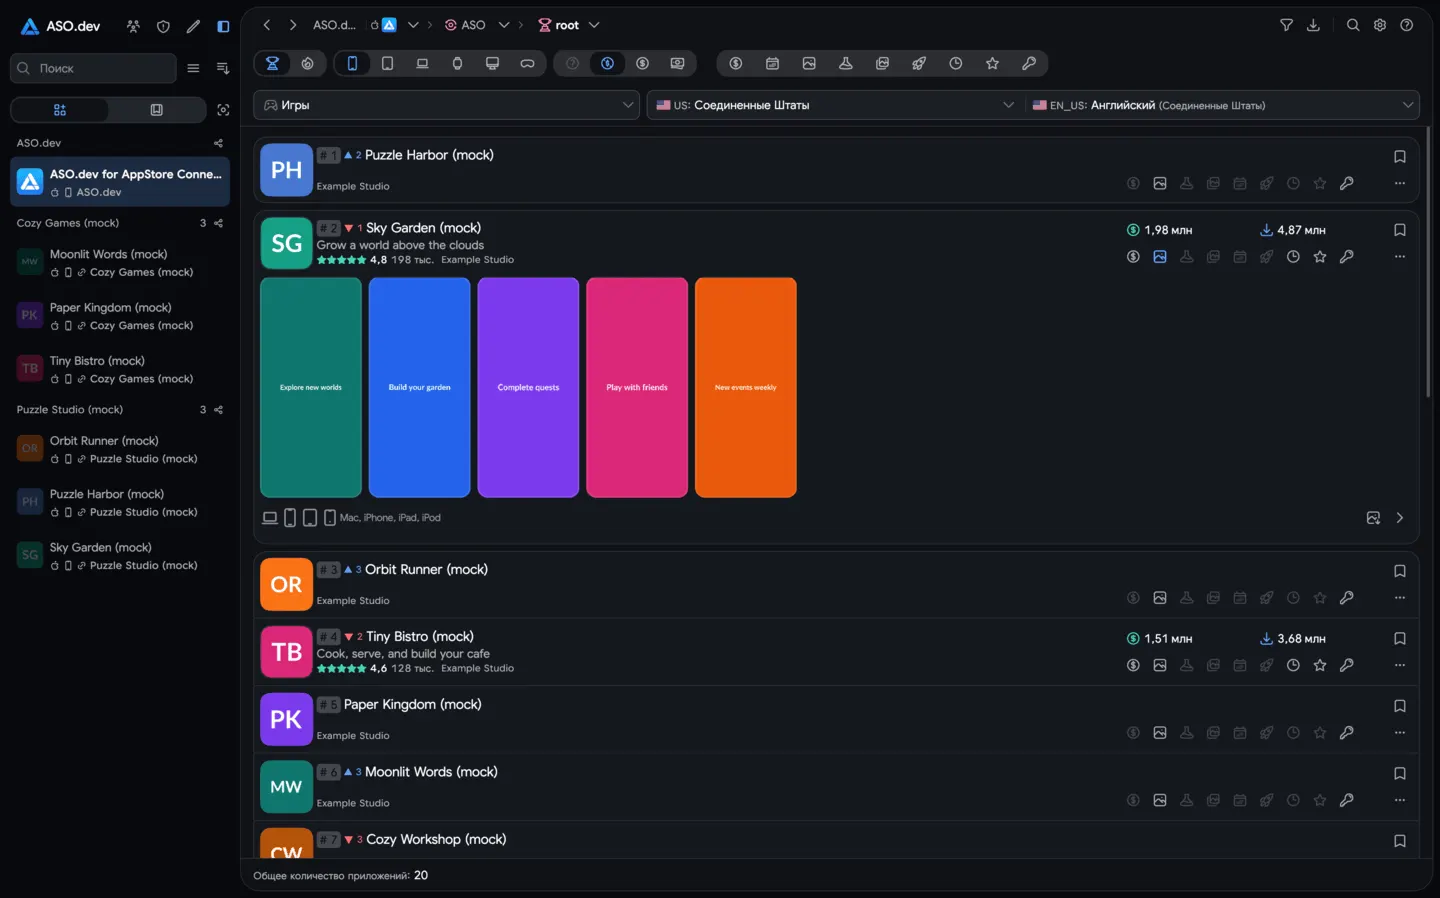
Task: Open the filter funnel icon at top right
Action: point(1286,25)
